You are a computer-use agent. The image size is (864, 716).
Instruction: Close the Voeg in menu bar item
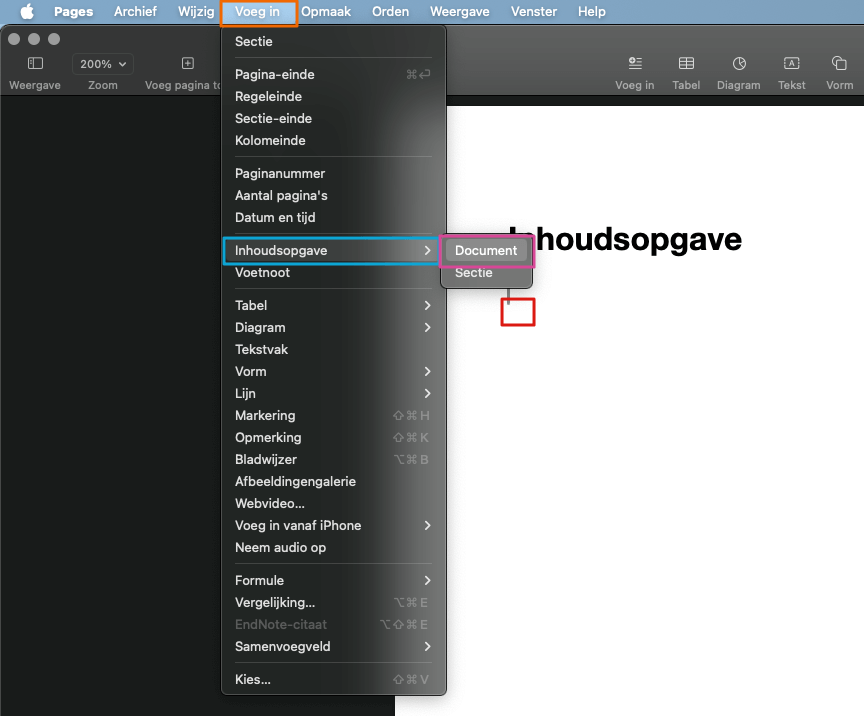pos(257,12)
